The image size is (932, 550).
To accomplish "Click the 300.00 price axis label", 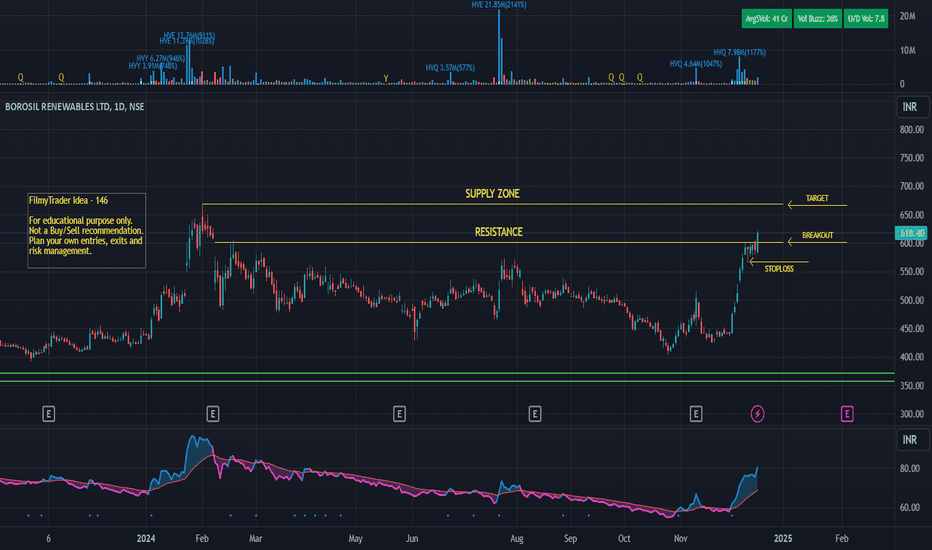I will pos(912,414).
